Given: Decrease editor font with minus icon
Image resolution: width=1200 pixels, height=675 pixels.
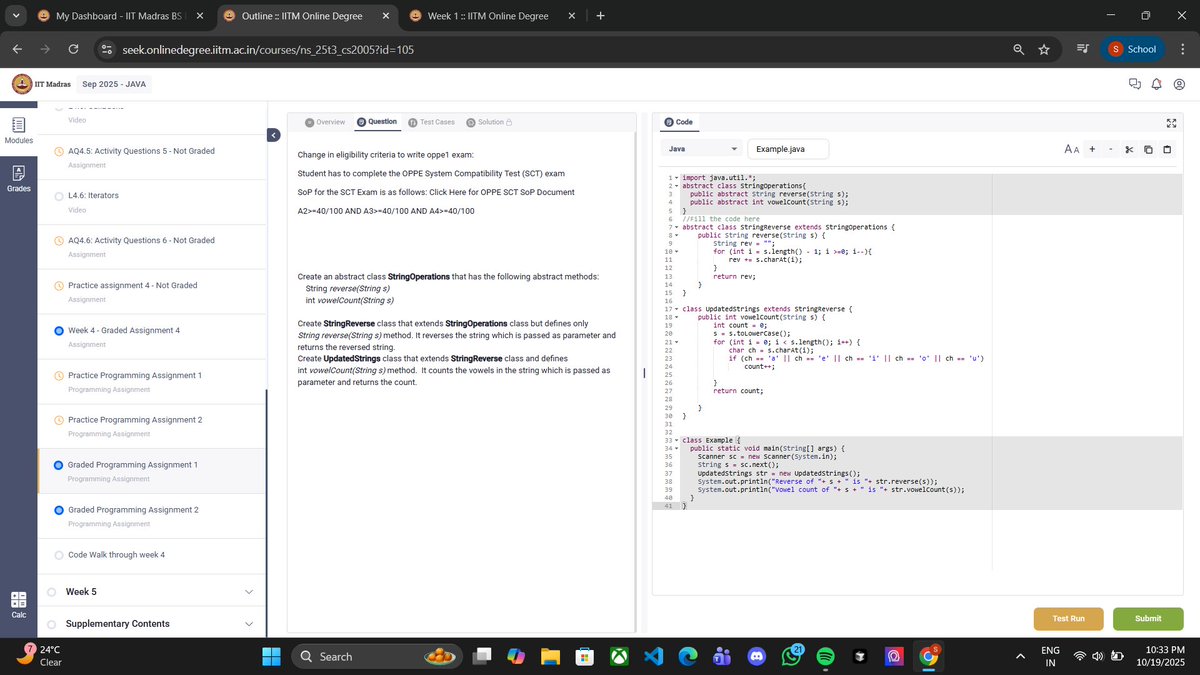Looking at the screenshot, I should (x=1110, y=149).
